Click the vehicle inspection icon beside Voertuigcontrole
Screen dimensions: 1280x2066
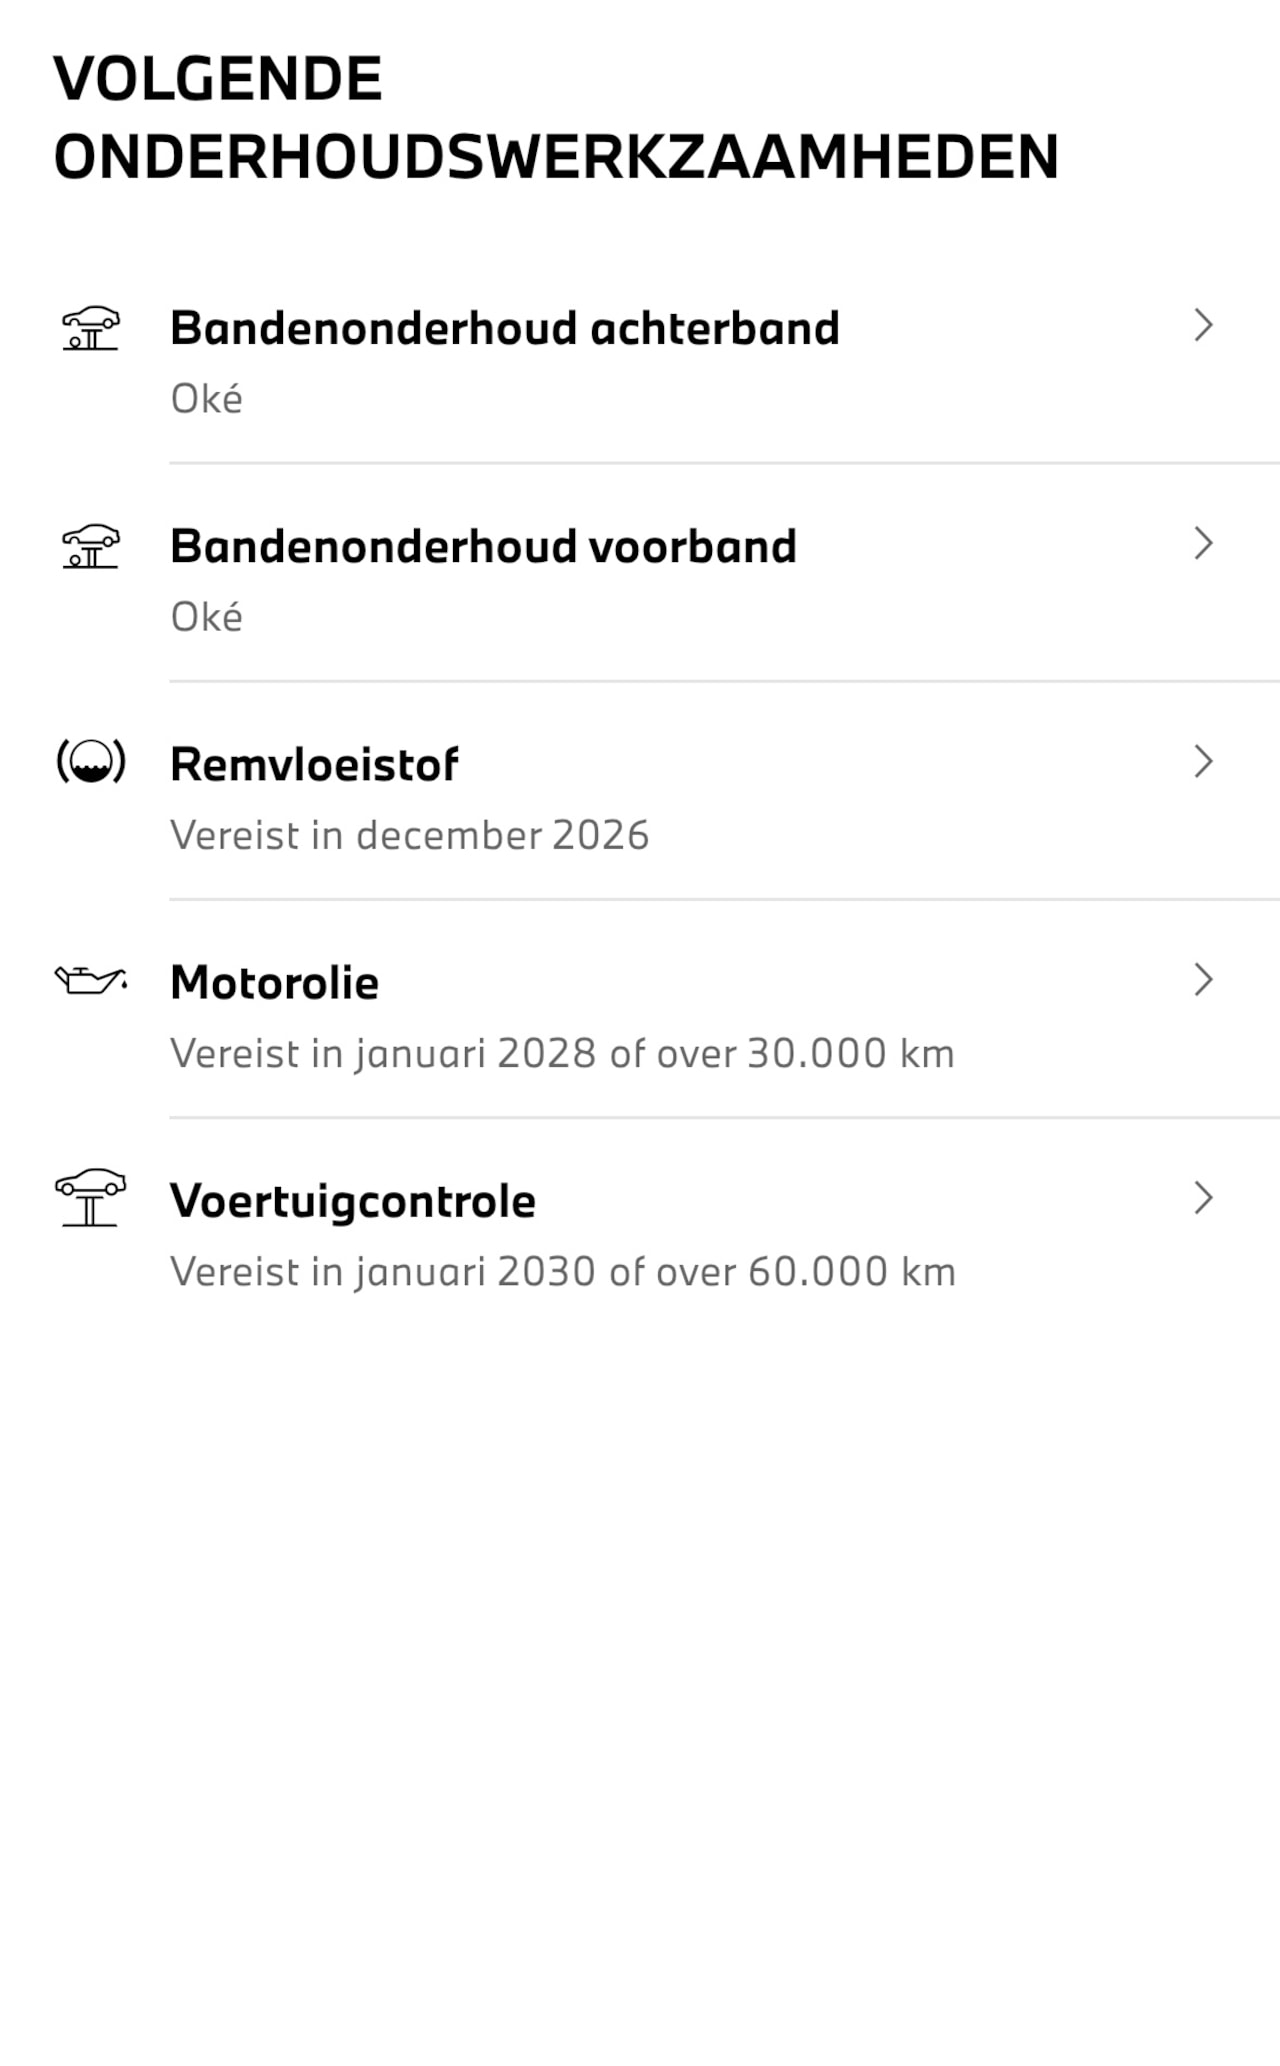[90, 1197]
